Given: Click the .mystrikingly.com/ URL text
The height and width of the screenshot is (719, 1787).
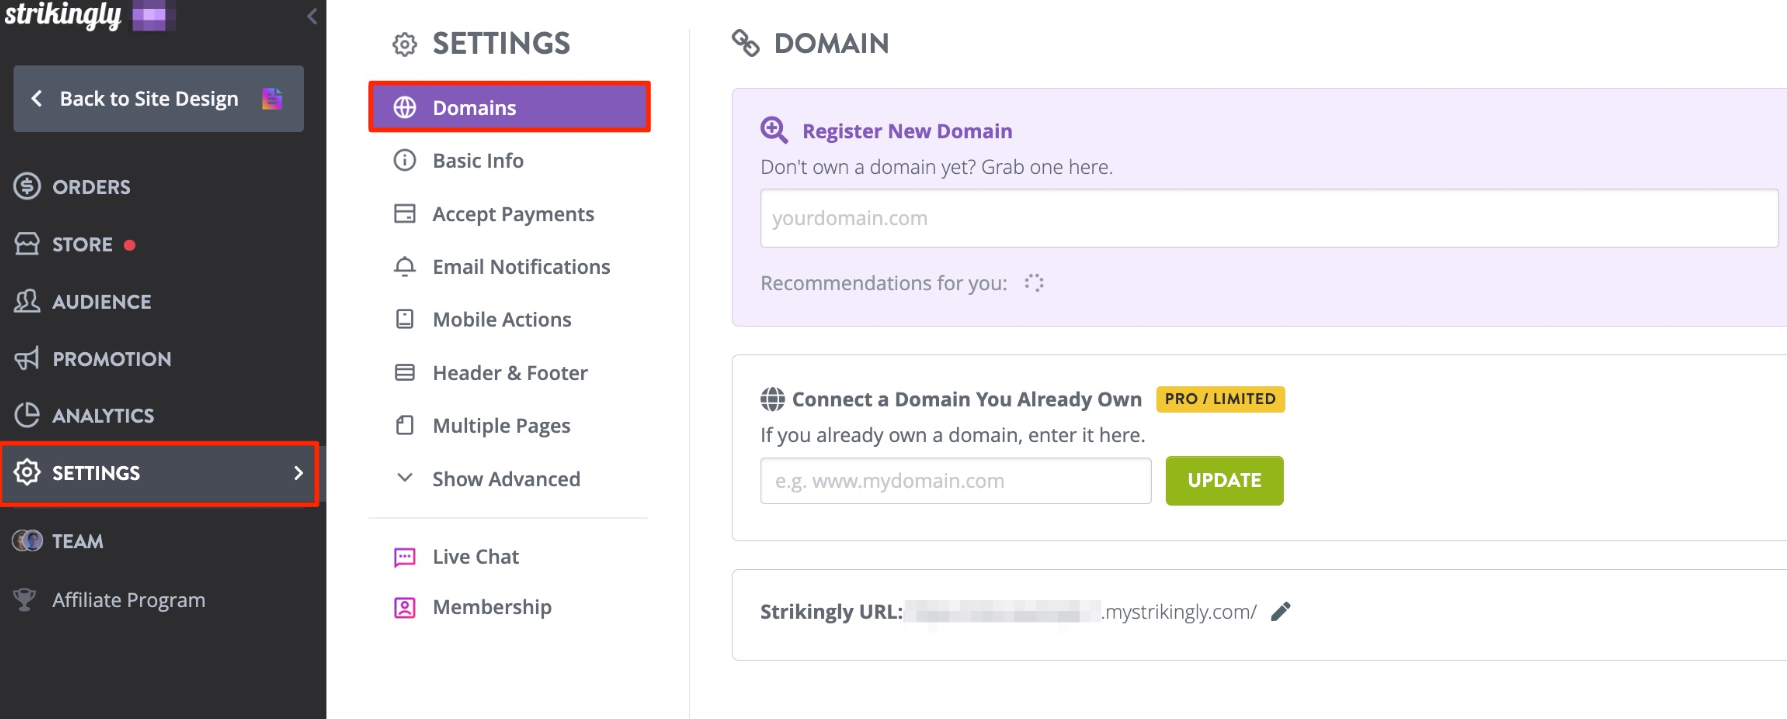Looking at the screenshot, I should click(1179, 612).
